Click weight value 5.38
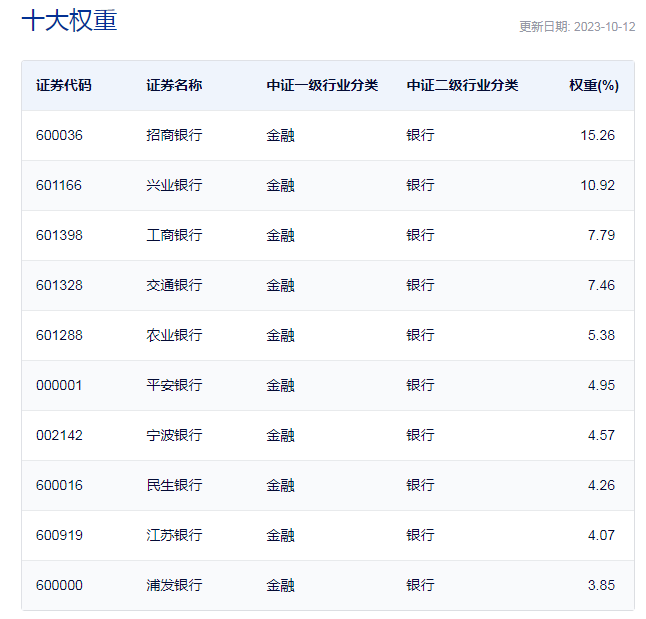The image size is (646, 619). [x=602, y=335]
